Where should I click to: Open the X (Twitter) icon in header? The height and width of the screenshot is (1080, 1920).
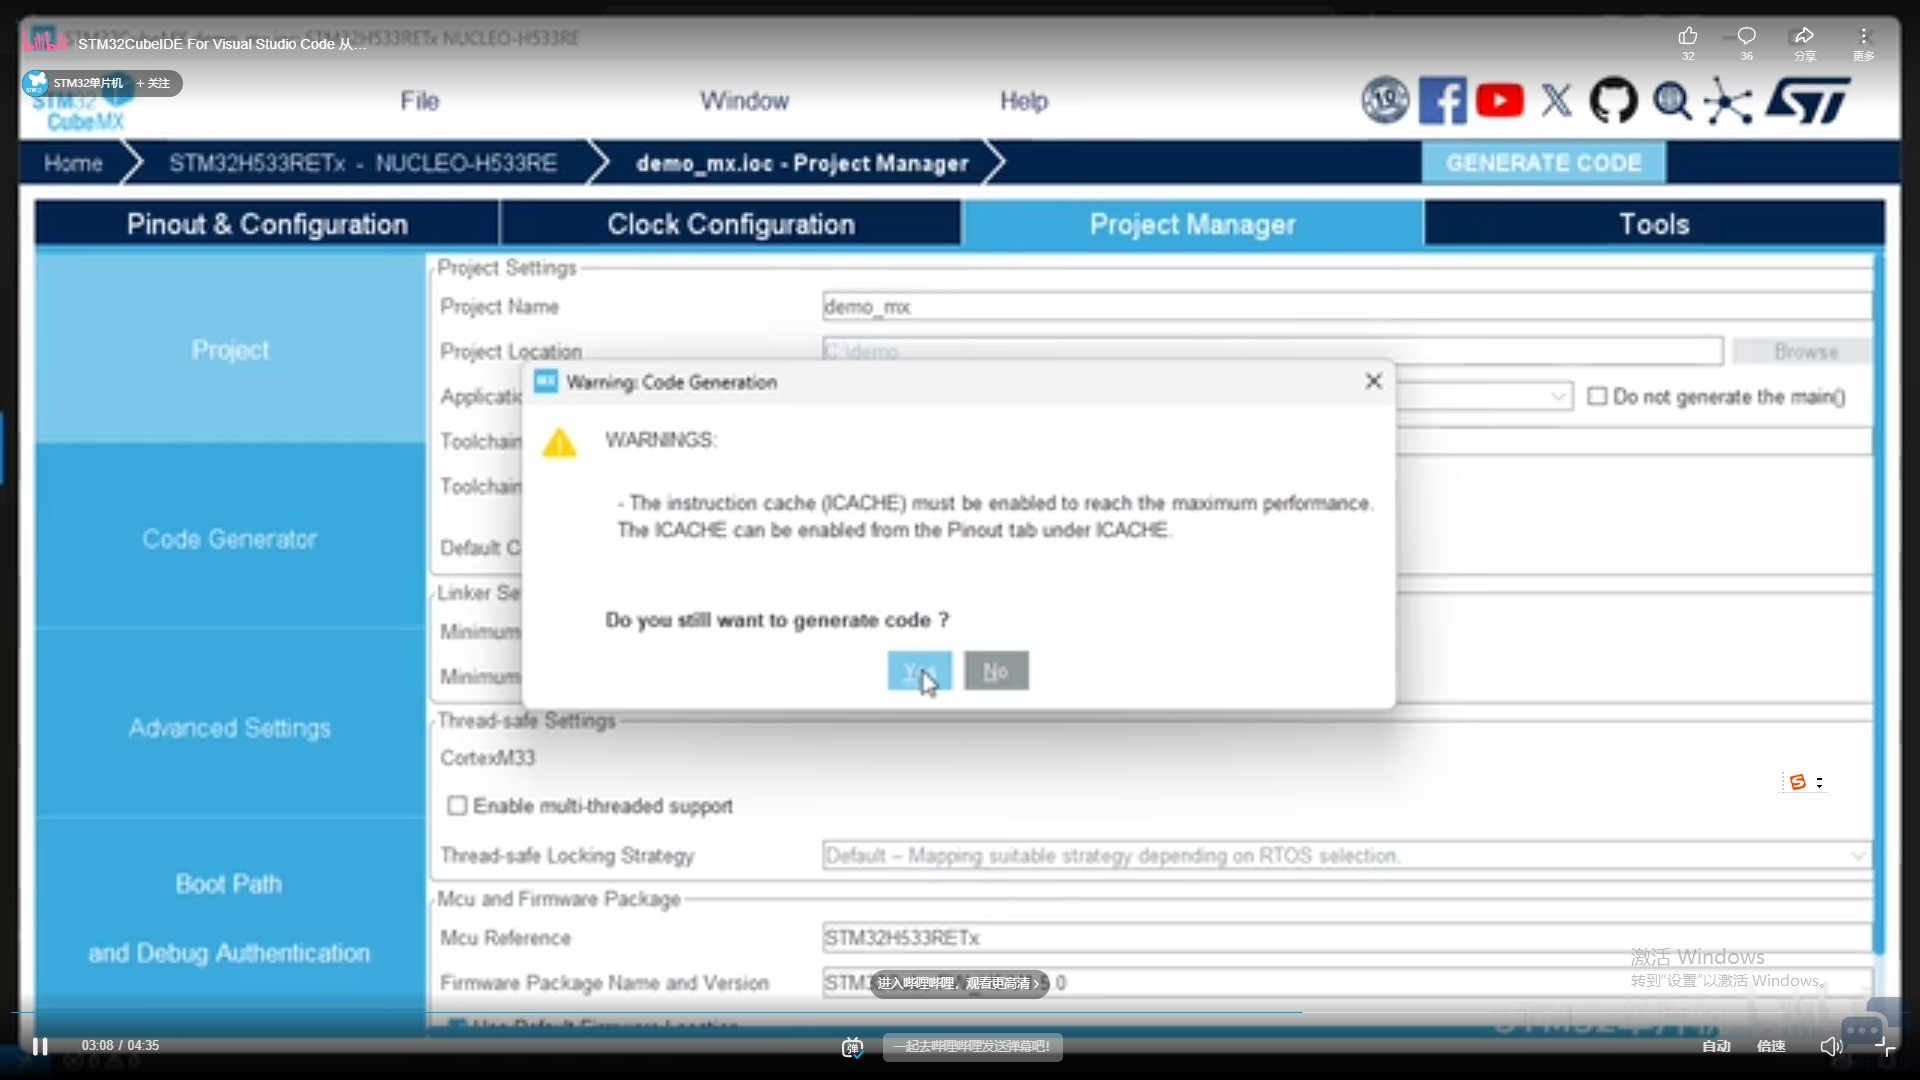1556,101
